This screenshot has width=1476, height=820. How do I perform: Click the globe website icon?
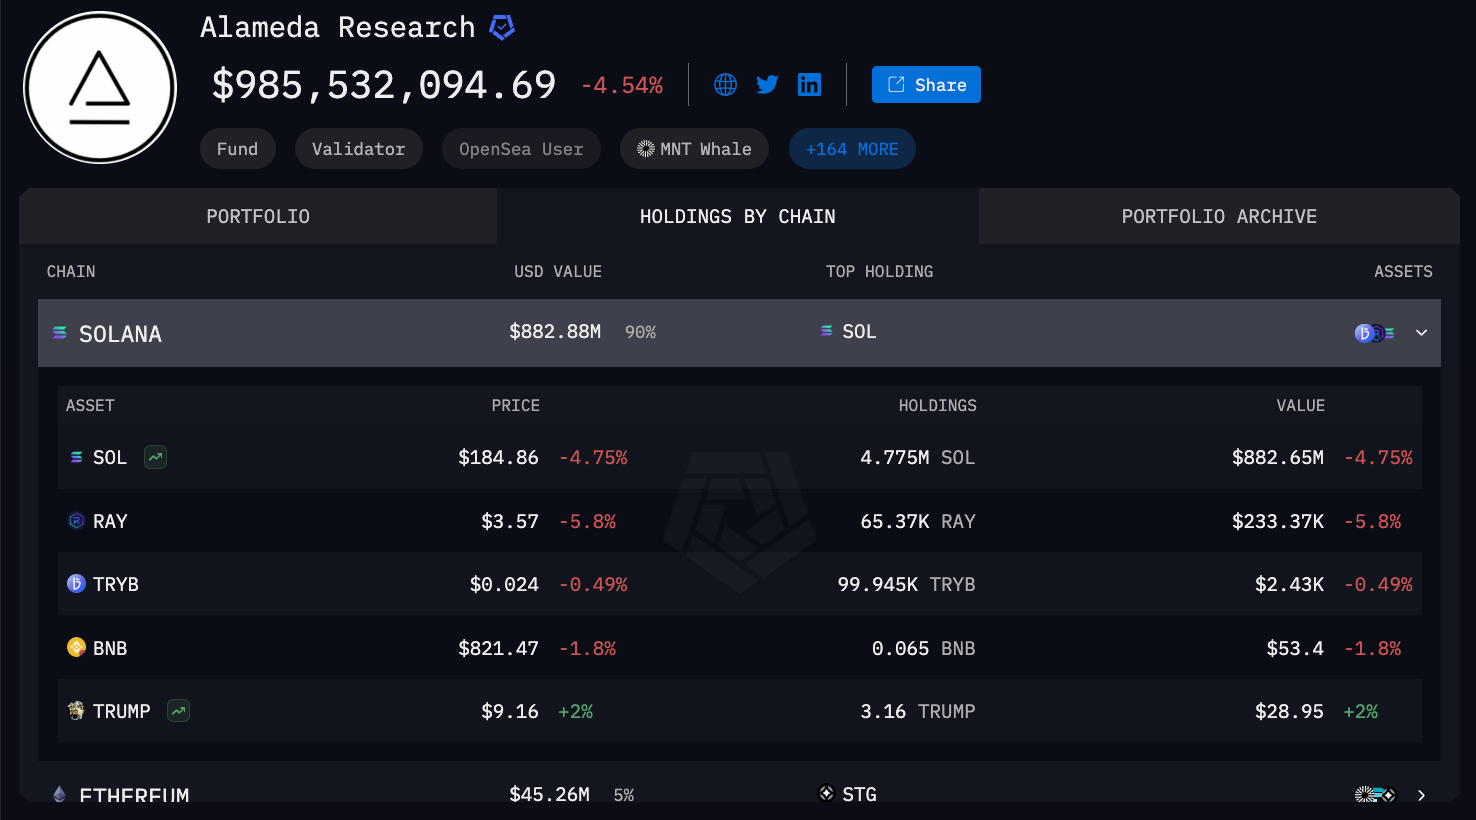click(x=726, y=85)
